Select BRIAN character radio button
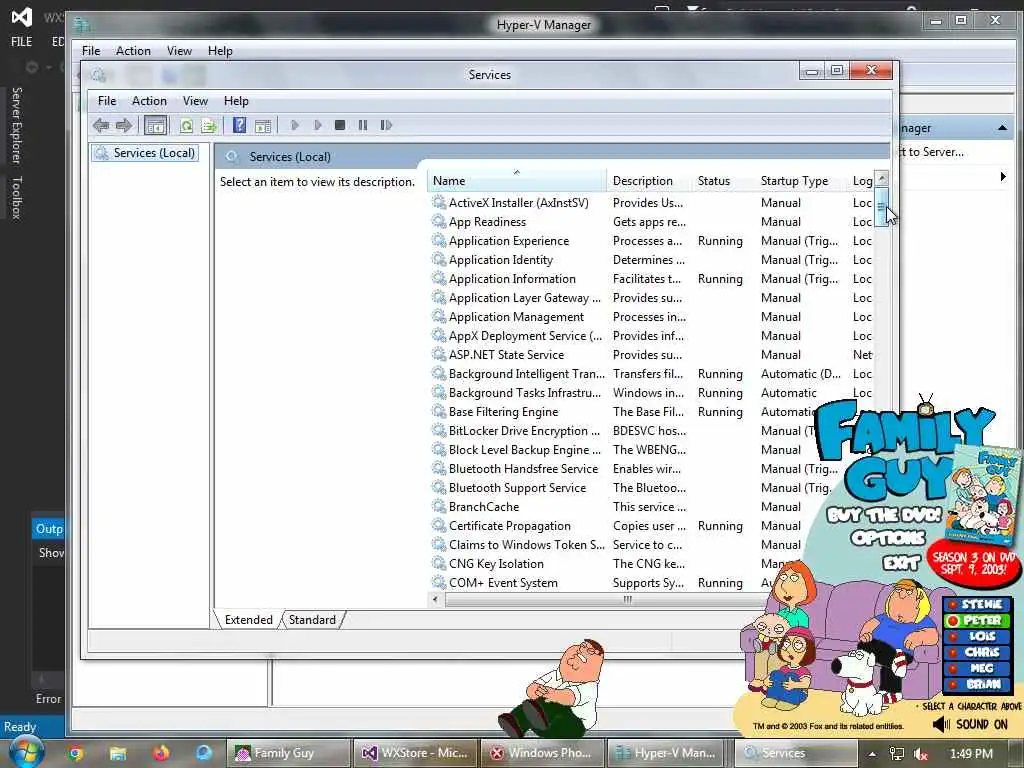1024x768 pixels. tap(953, 684)
